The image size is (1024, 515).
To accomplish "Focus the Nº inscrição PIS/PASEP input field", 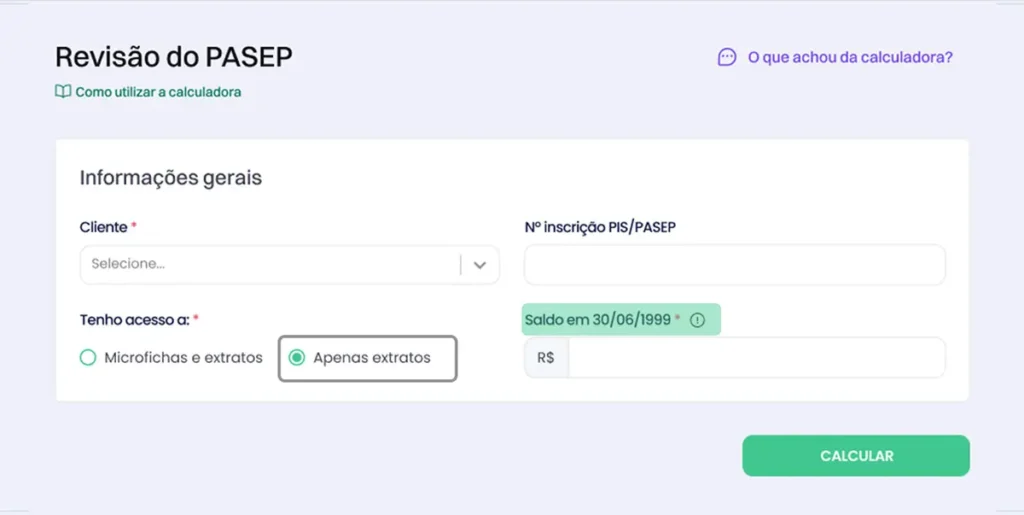I will point(734,265).
